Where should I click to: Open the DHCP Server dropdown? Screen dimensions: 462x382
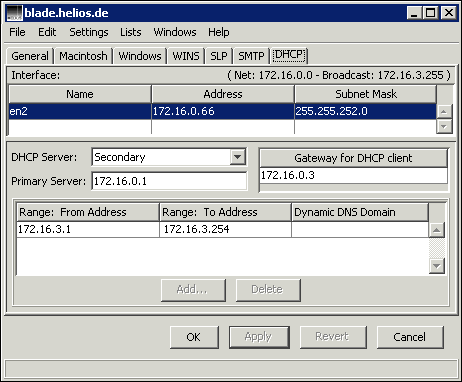(x=169, y=157)
